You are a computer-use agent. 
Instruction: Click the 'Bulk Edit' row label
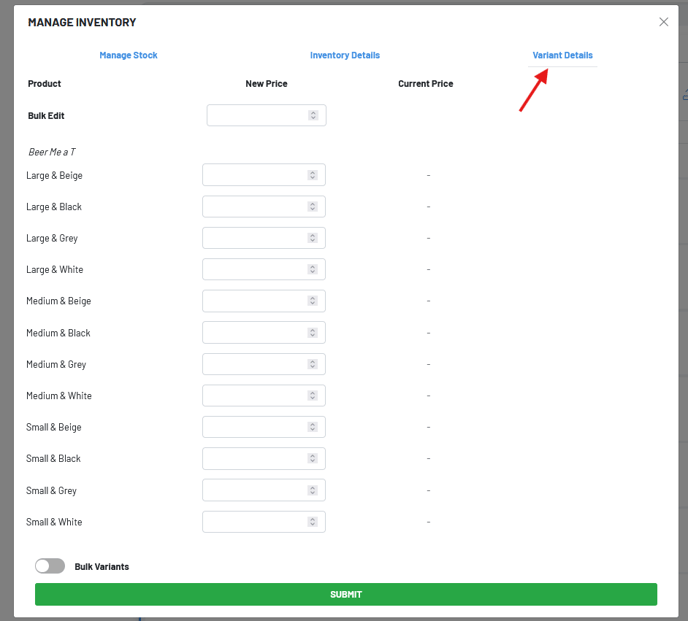tap(46, 116)
